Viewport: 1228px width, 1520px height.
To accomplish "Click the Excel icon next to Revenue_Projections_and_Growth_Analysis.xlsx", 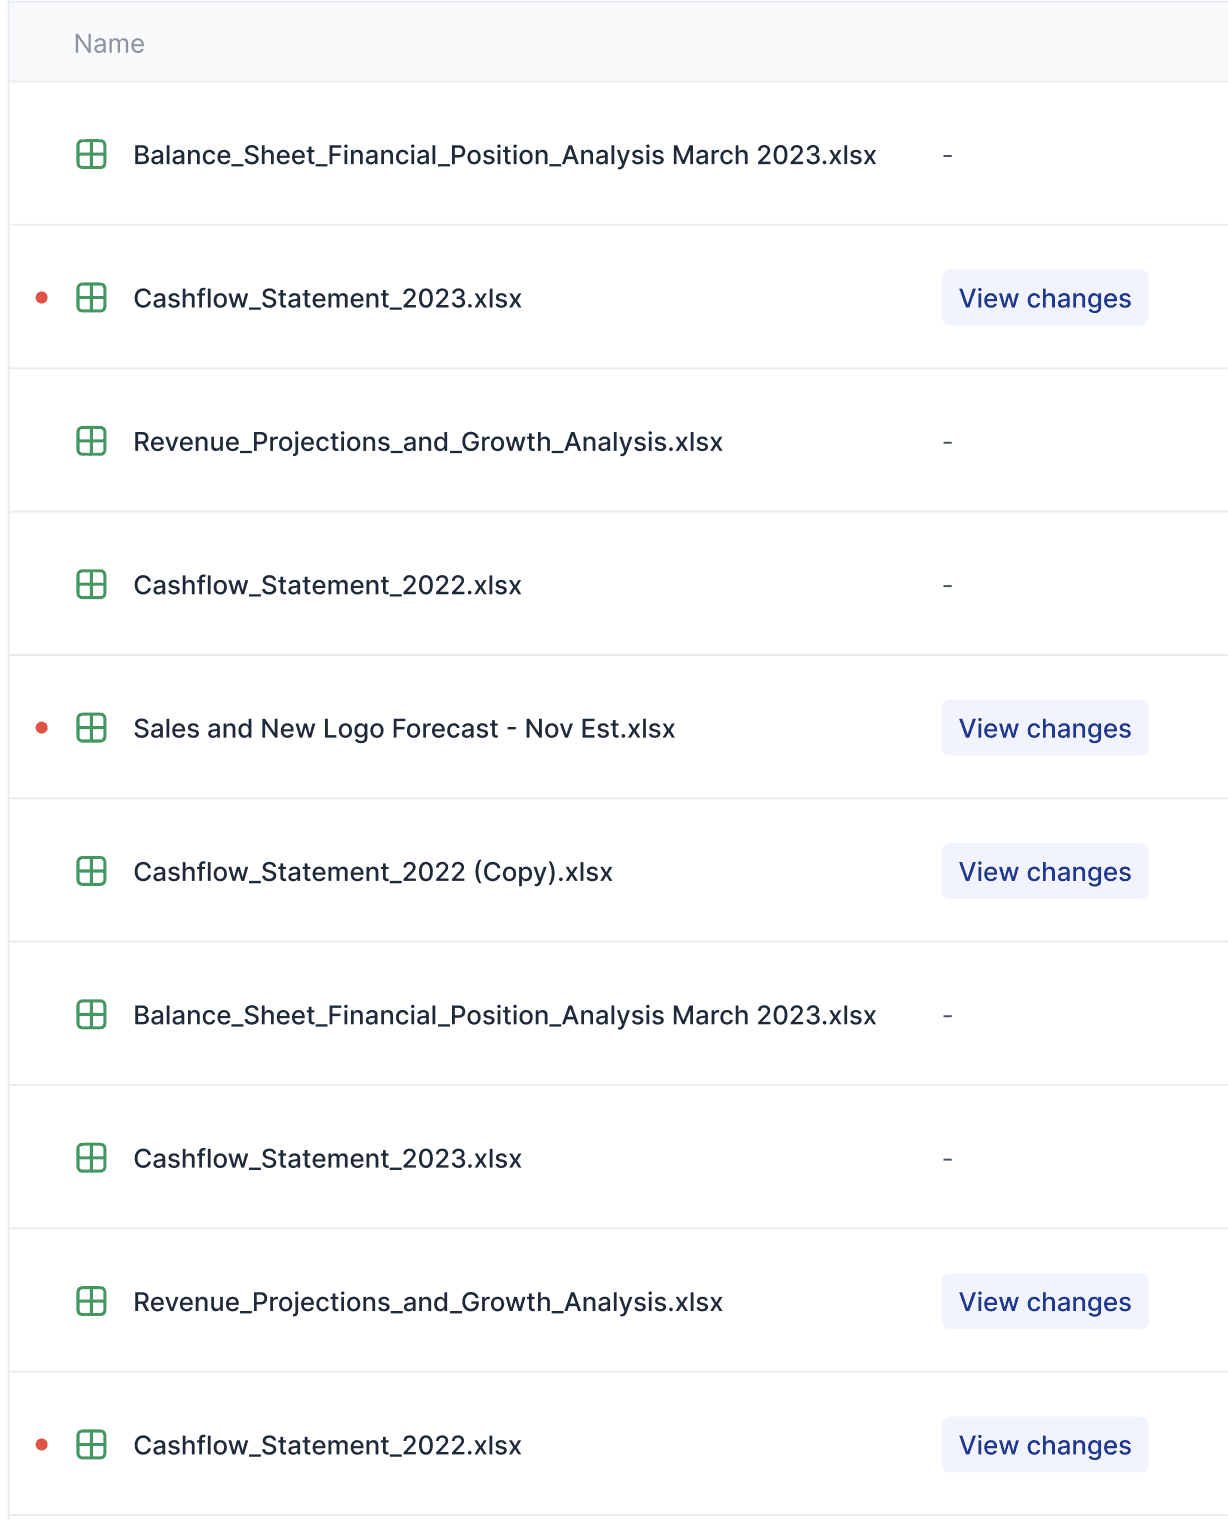I will pyautogui.click(x=90, y=441).
